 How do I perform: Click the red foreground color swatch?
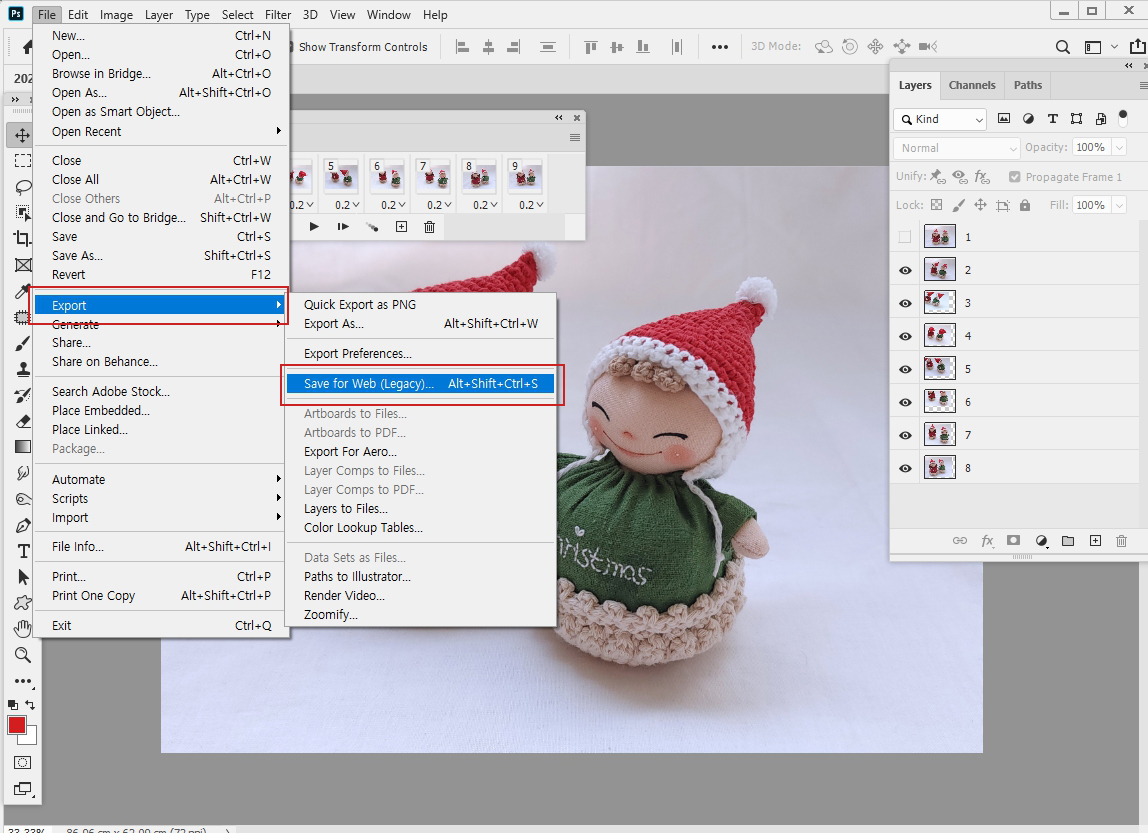coord(15,724)
